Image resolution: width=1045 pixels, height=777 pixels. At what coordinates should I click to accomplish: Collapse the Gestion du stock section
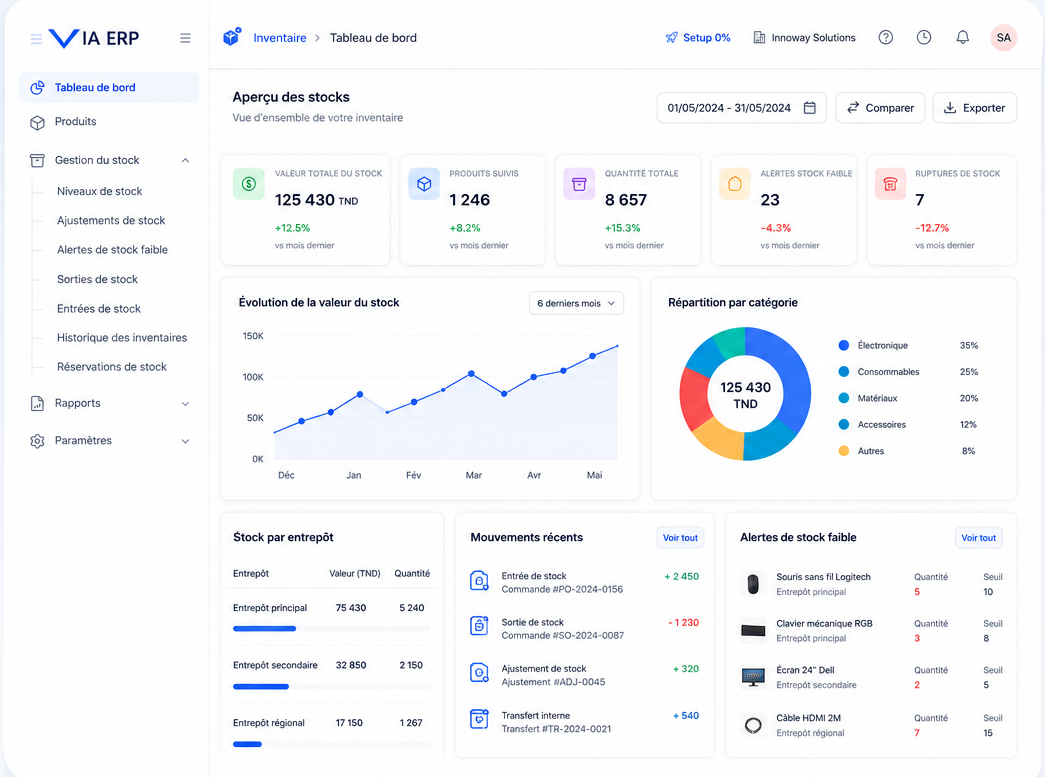pyautogui.click(x=185, y=161)
